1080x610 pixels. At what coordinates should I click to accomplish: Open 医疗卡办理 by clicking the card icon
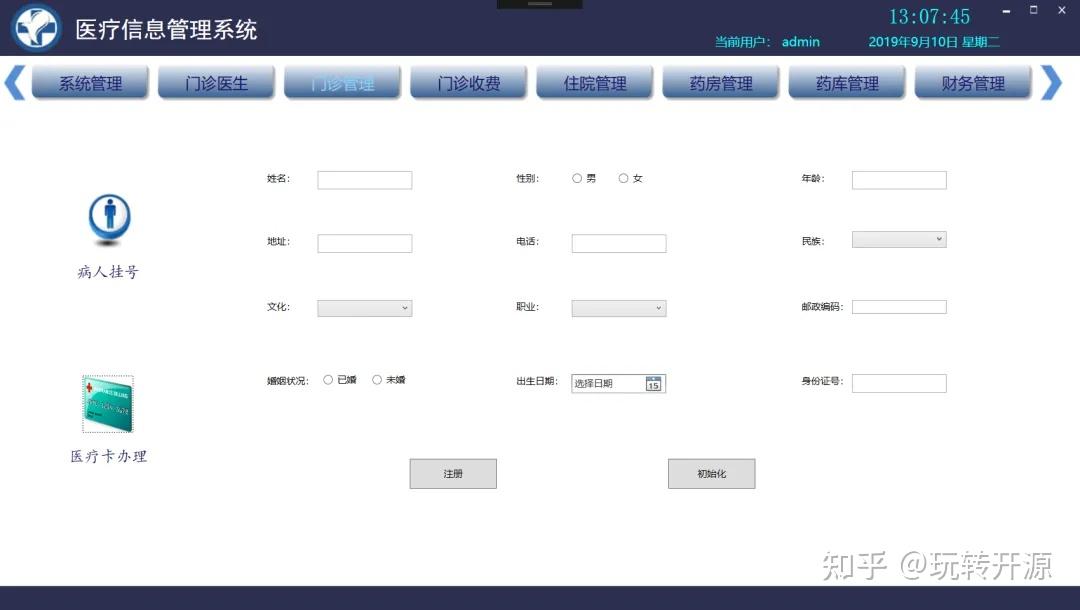click(107, 403)
